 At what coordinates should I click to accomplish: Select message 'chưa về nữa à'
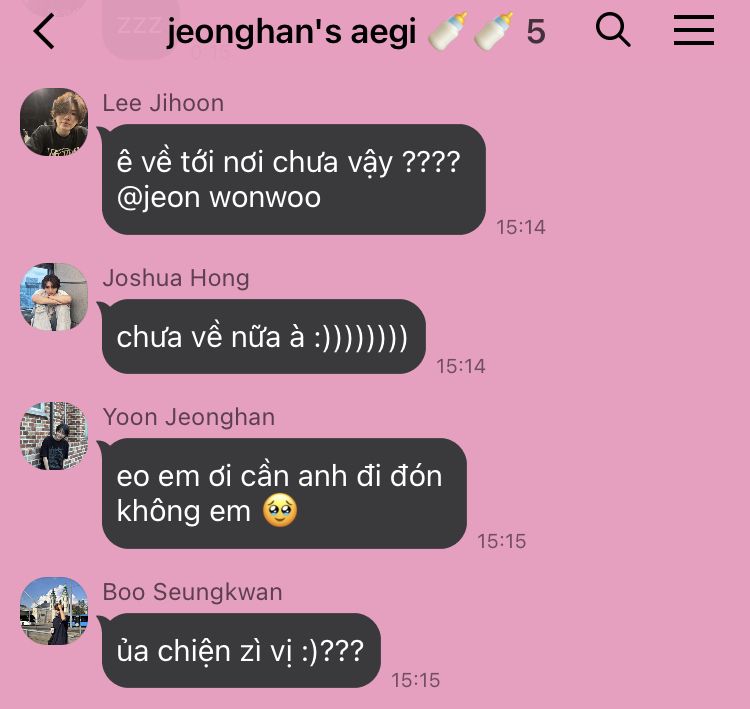coord(264,337)
